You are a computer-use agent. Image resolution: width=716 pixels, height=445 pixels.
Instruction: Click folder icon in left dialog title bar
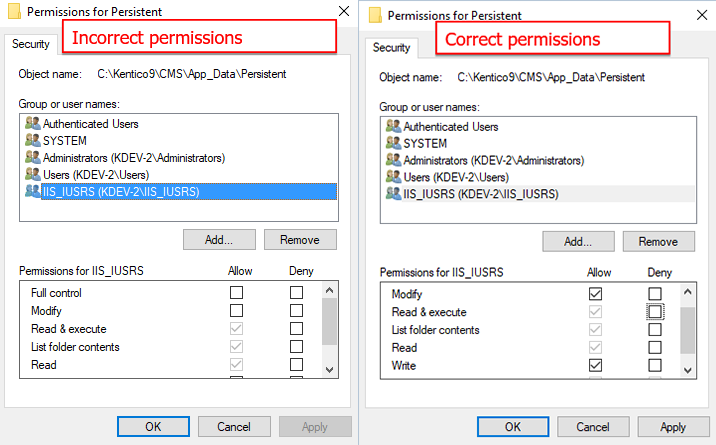[15, 11]
